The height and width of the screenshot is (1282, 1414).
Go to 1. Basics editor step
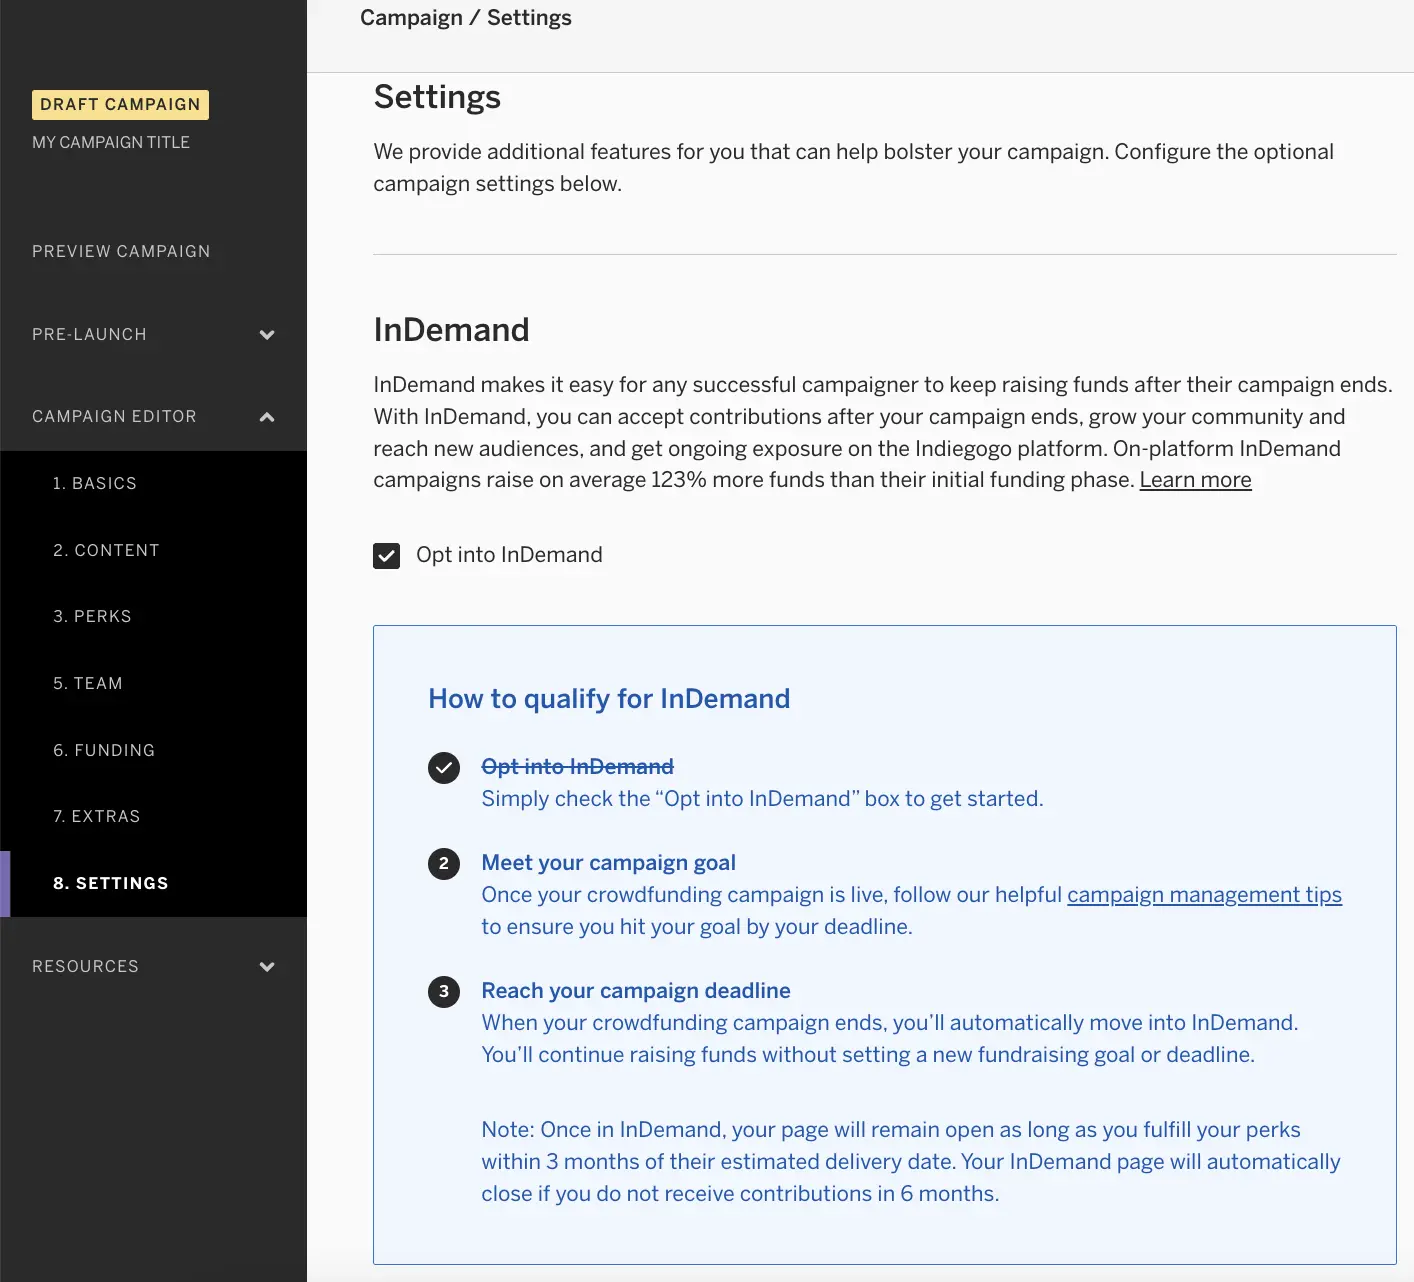[x=95, y=483]
